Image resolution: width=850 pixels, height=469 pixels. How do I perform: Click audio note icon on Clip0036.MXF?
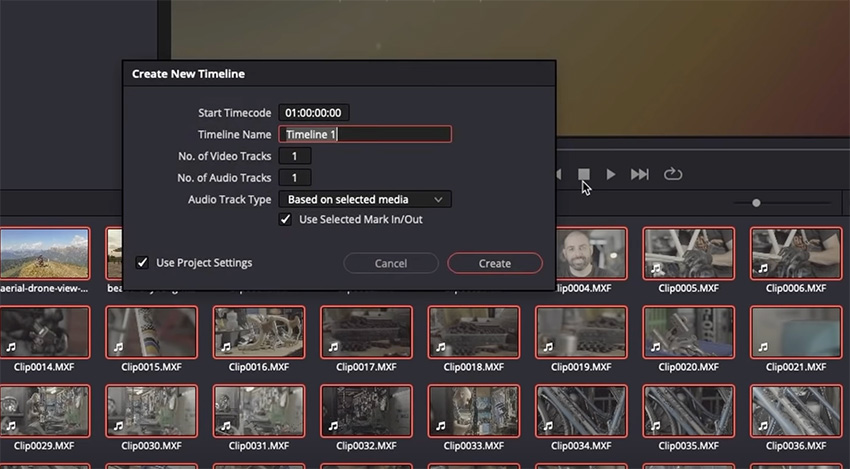(763, 426)
